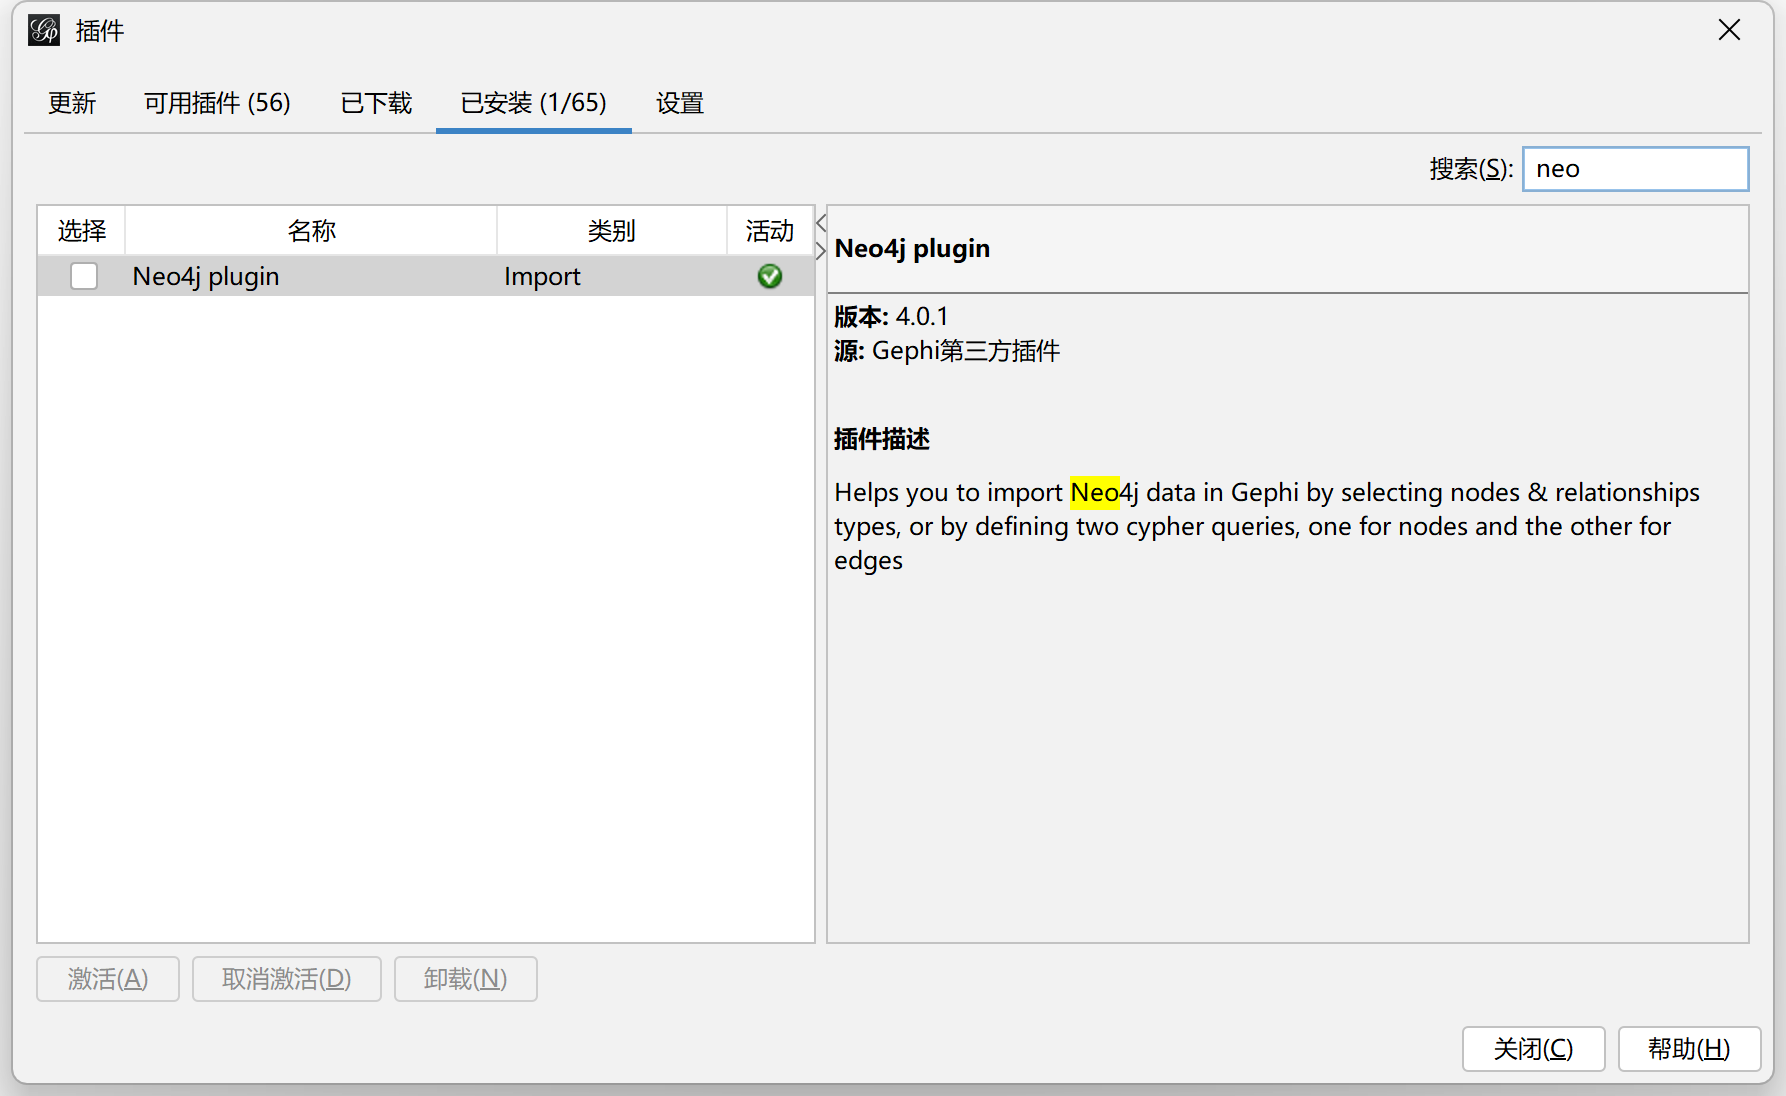Sort by the 类别 column header

[x=612, y=231]
